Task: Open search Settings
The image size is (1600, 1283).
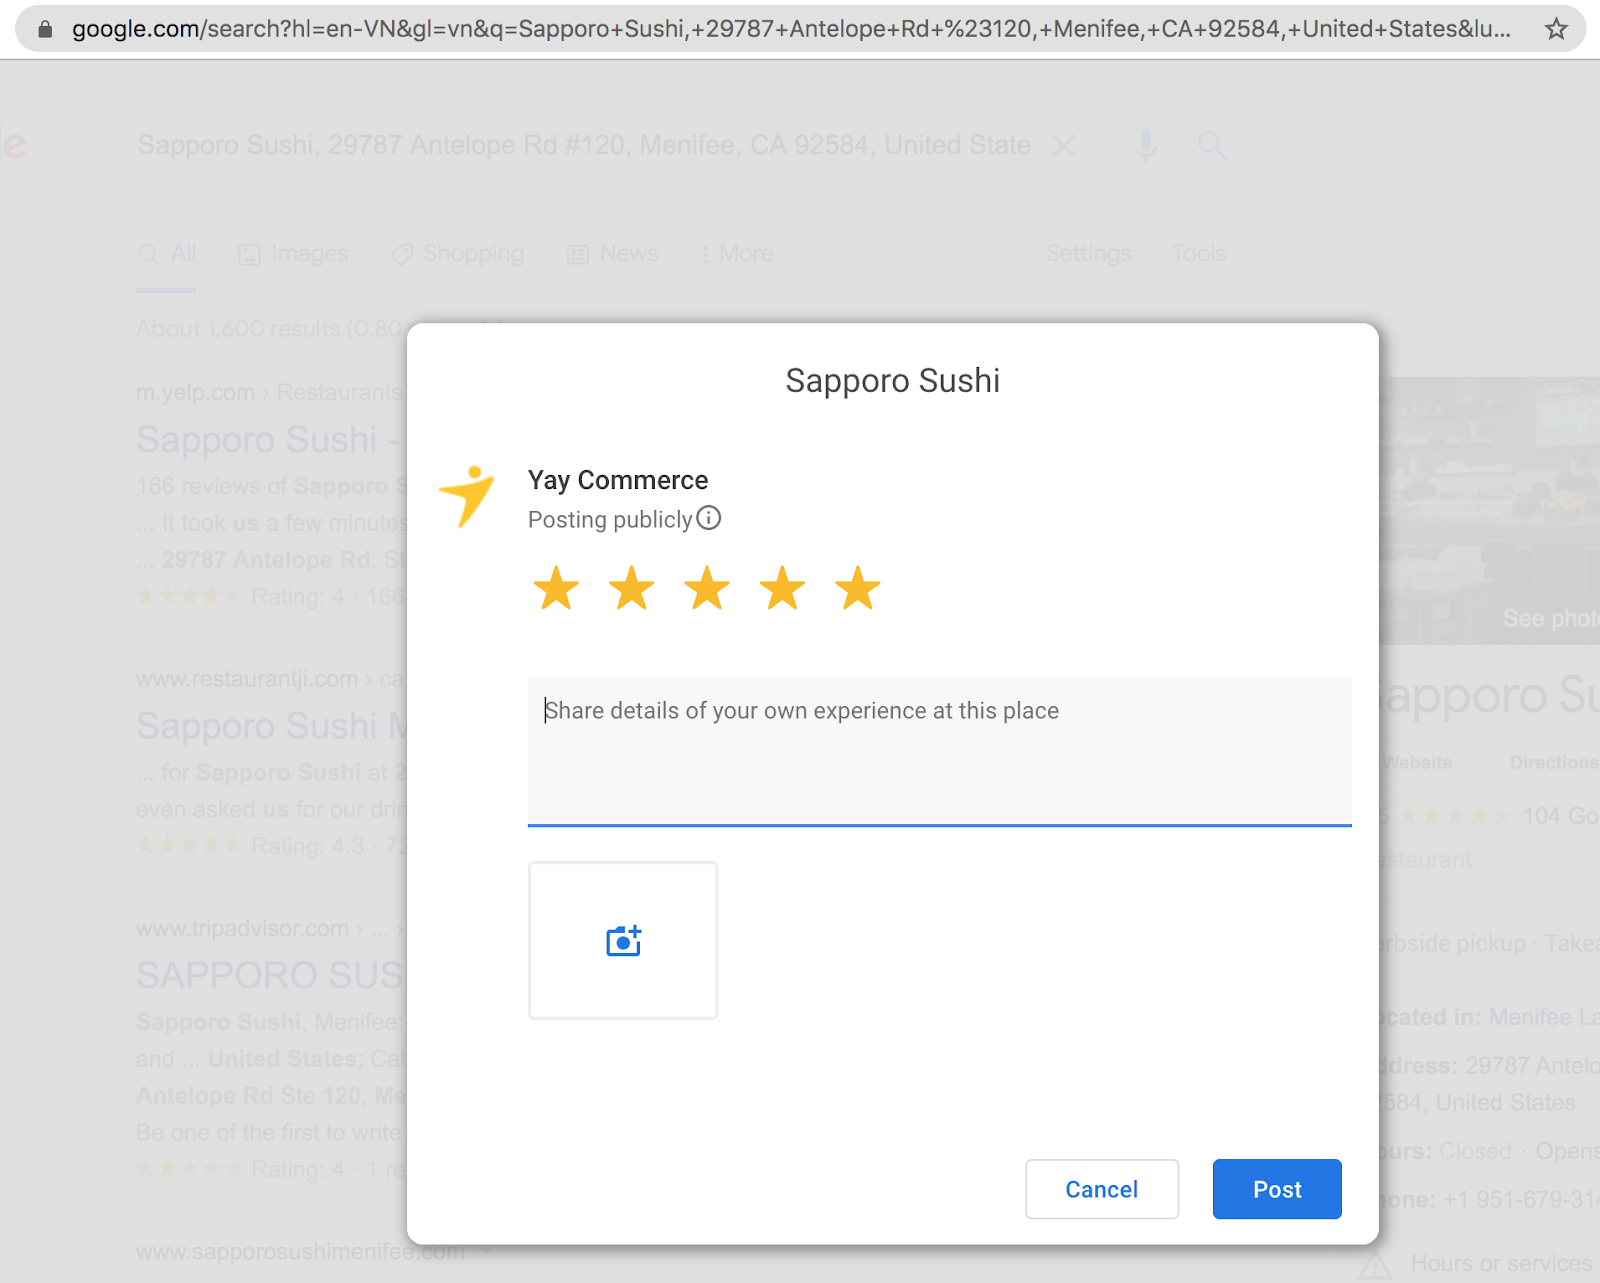Action: coord(1088,254)
